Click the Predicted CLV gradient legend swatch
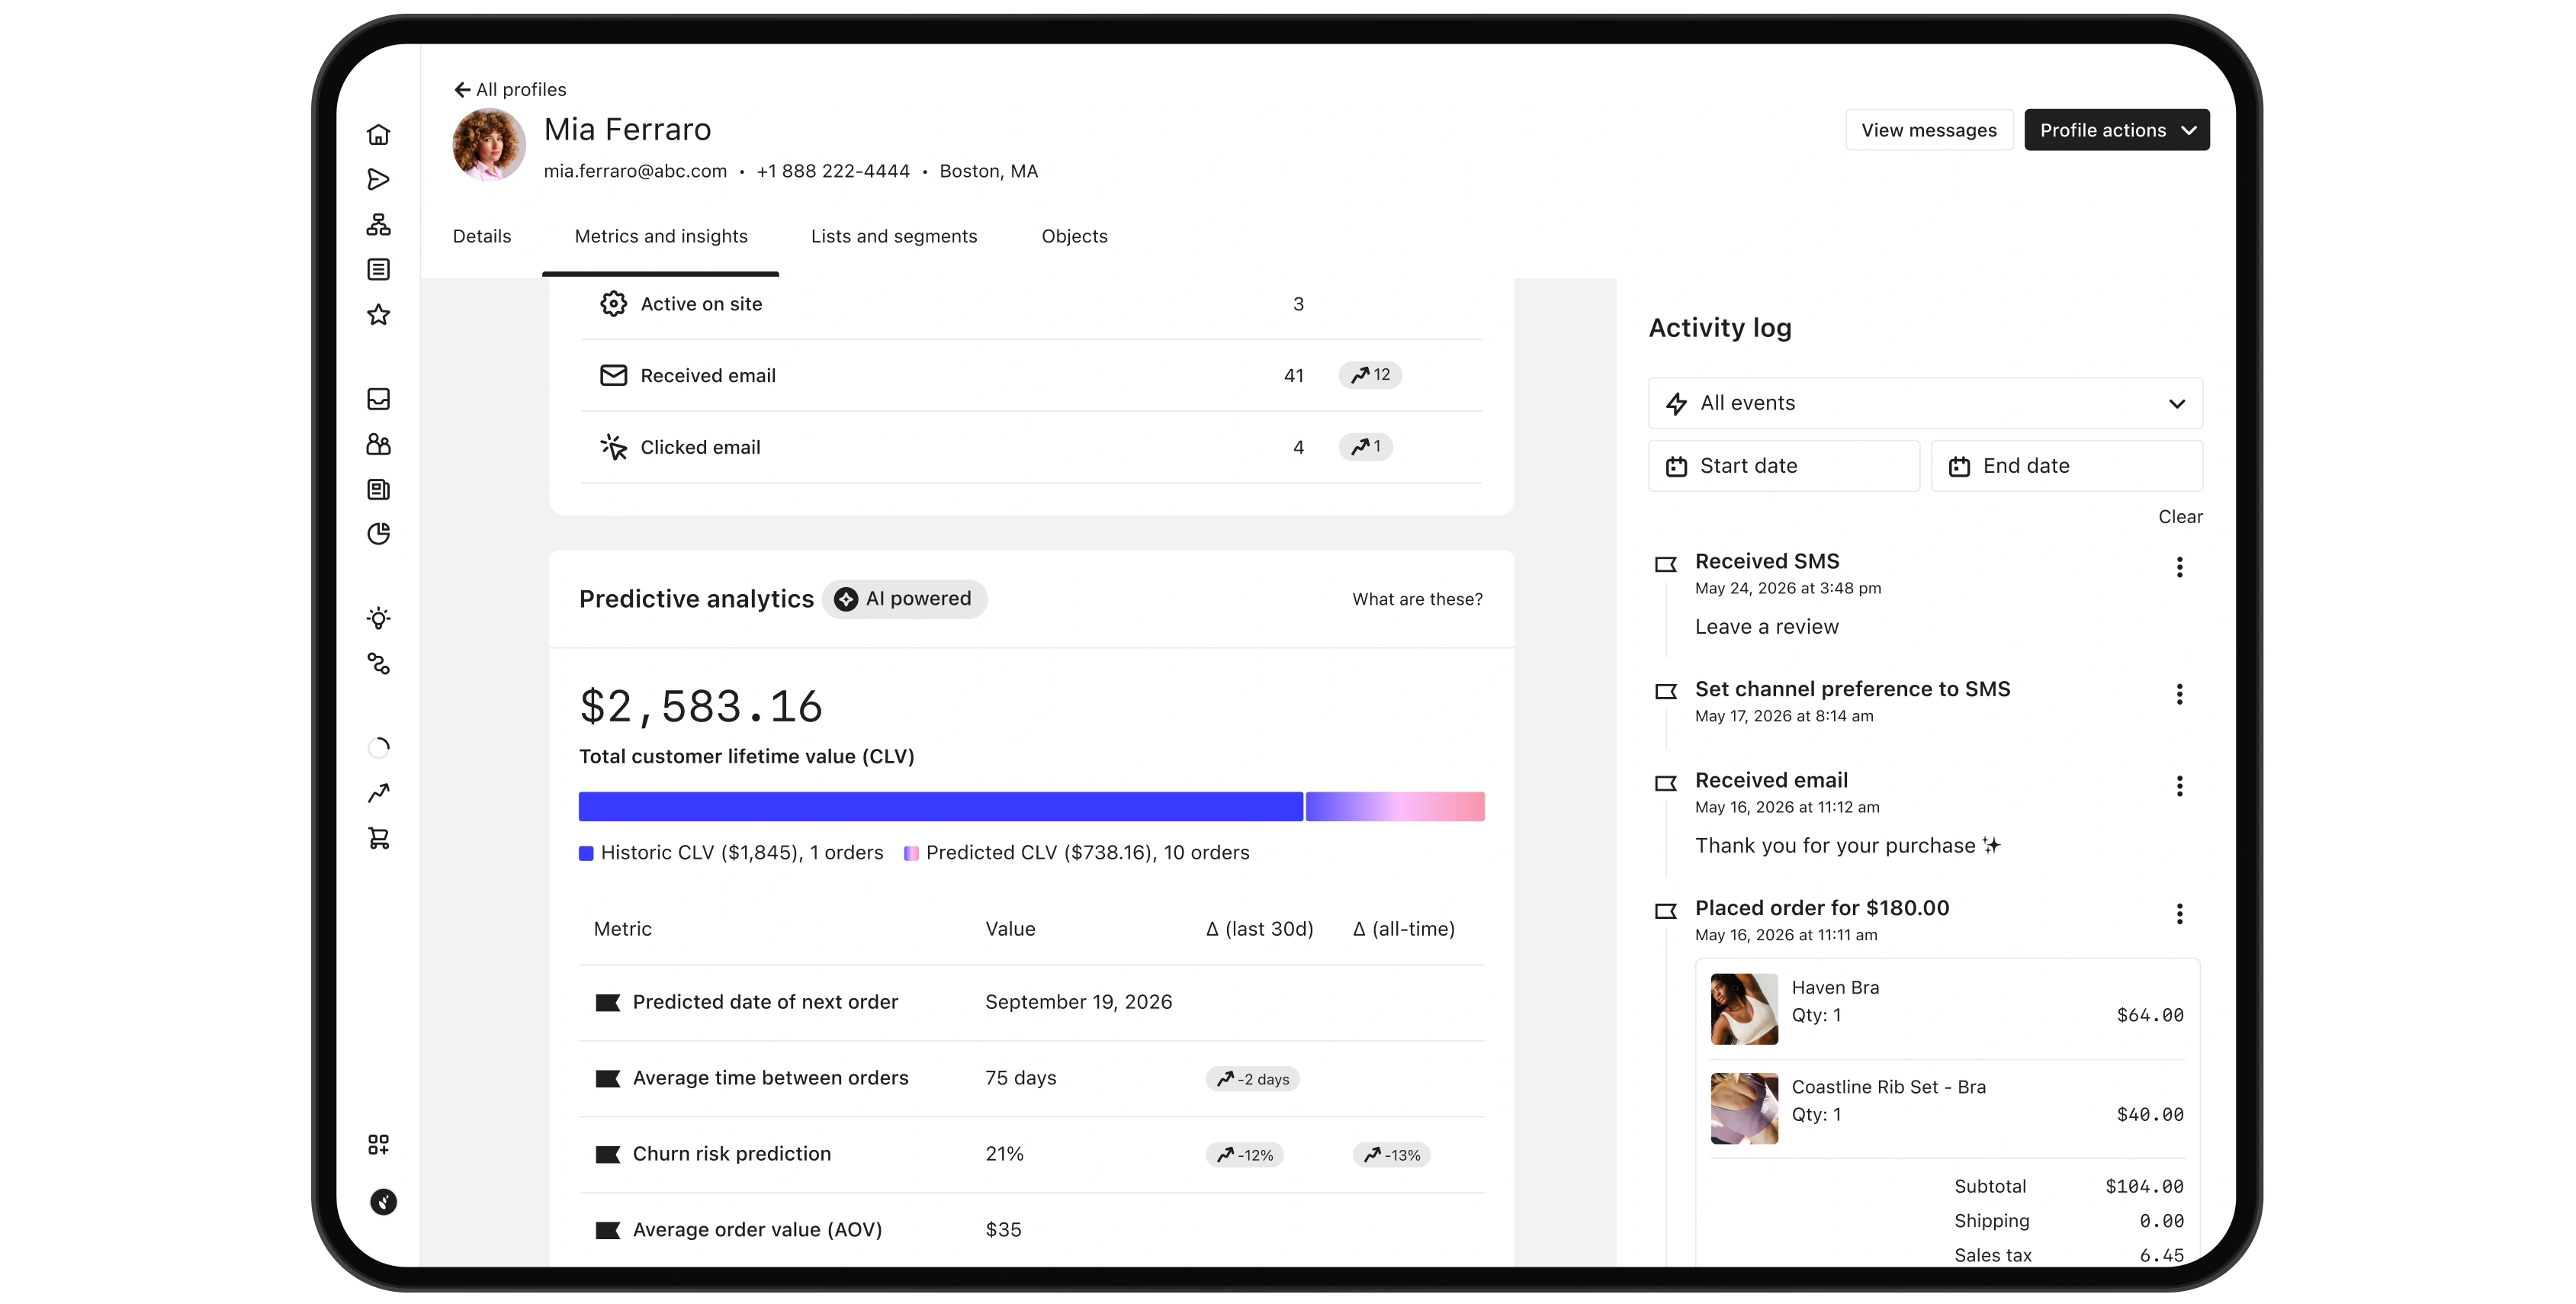2576x1304 pixels. click(x=911, y=853)
